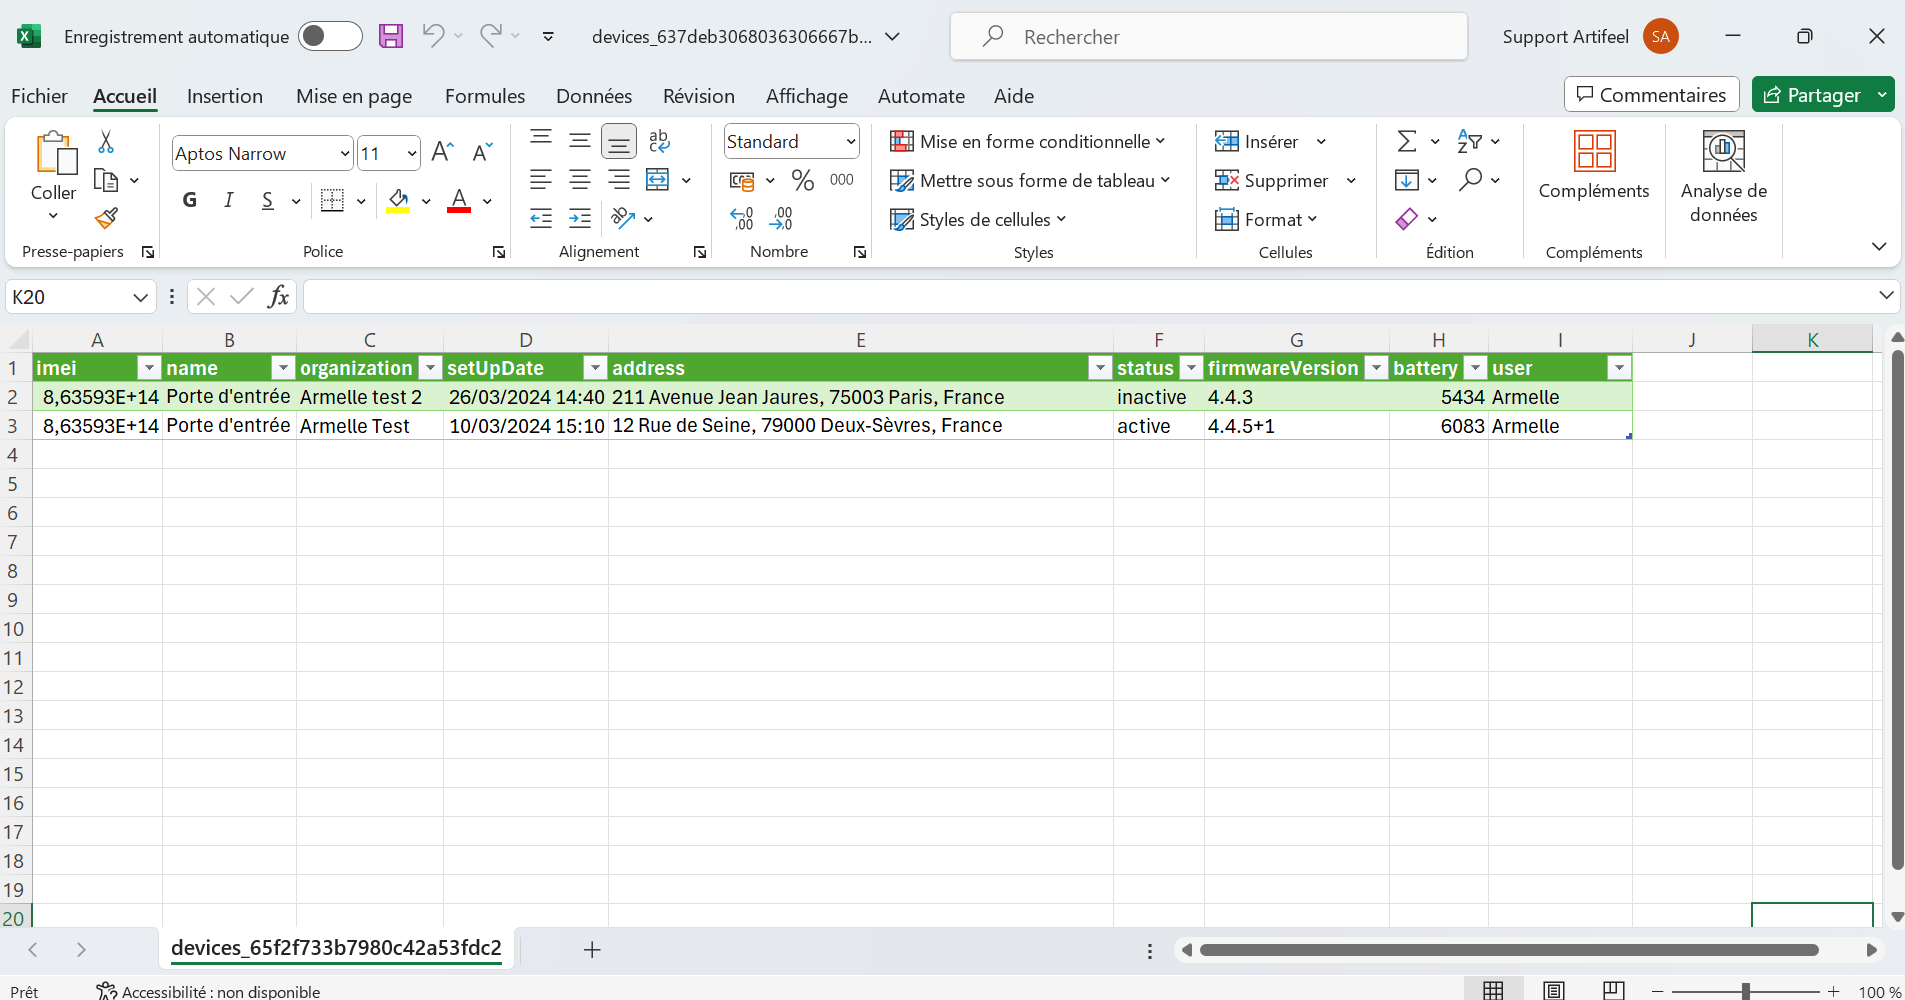This screenshot has height=1000, width=1905.
Task: Click the Partager button
Action: [x=1811, y=95]
